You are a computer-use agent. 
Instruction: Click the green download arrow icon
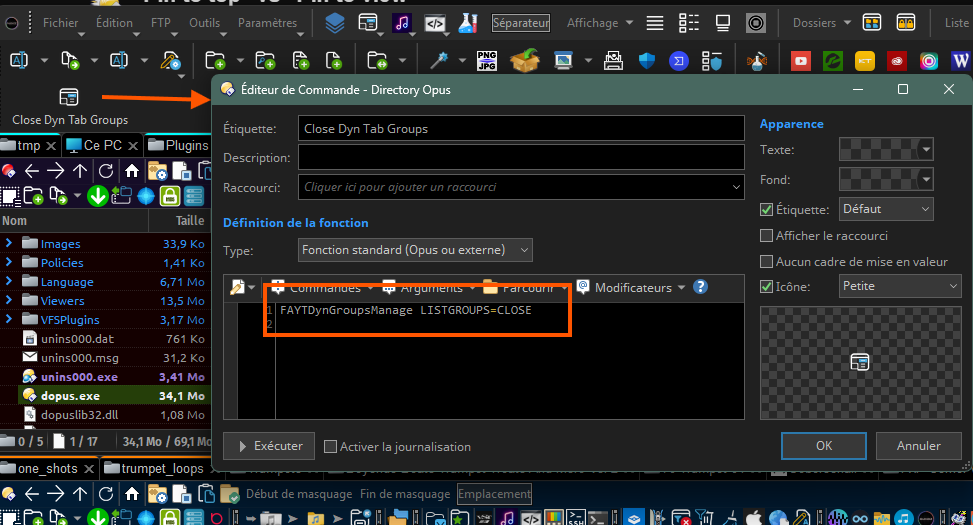[x=97, y=195]
